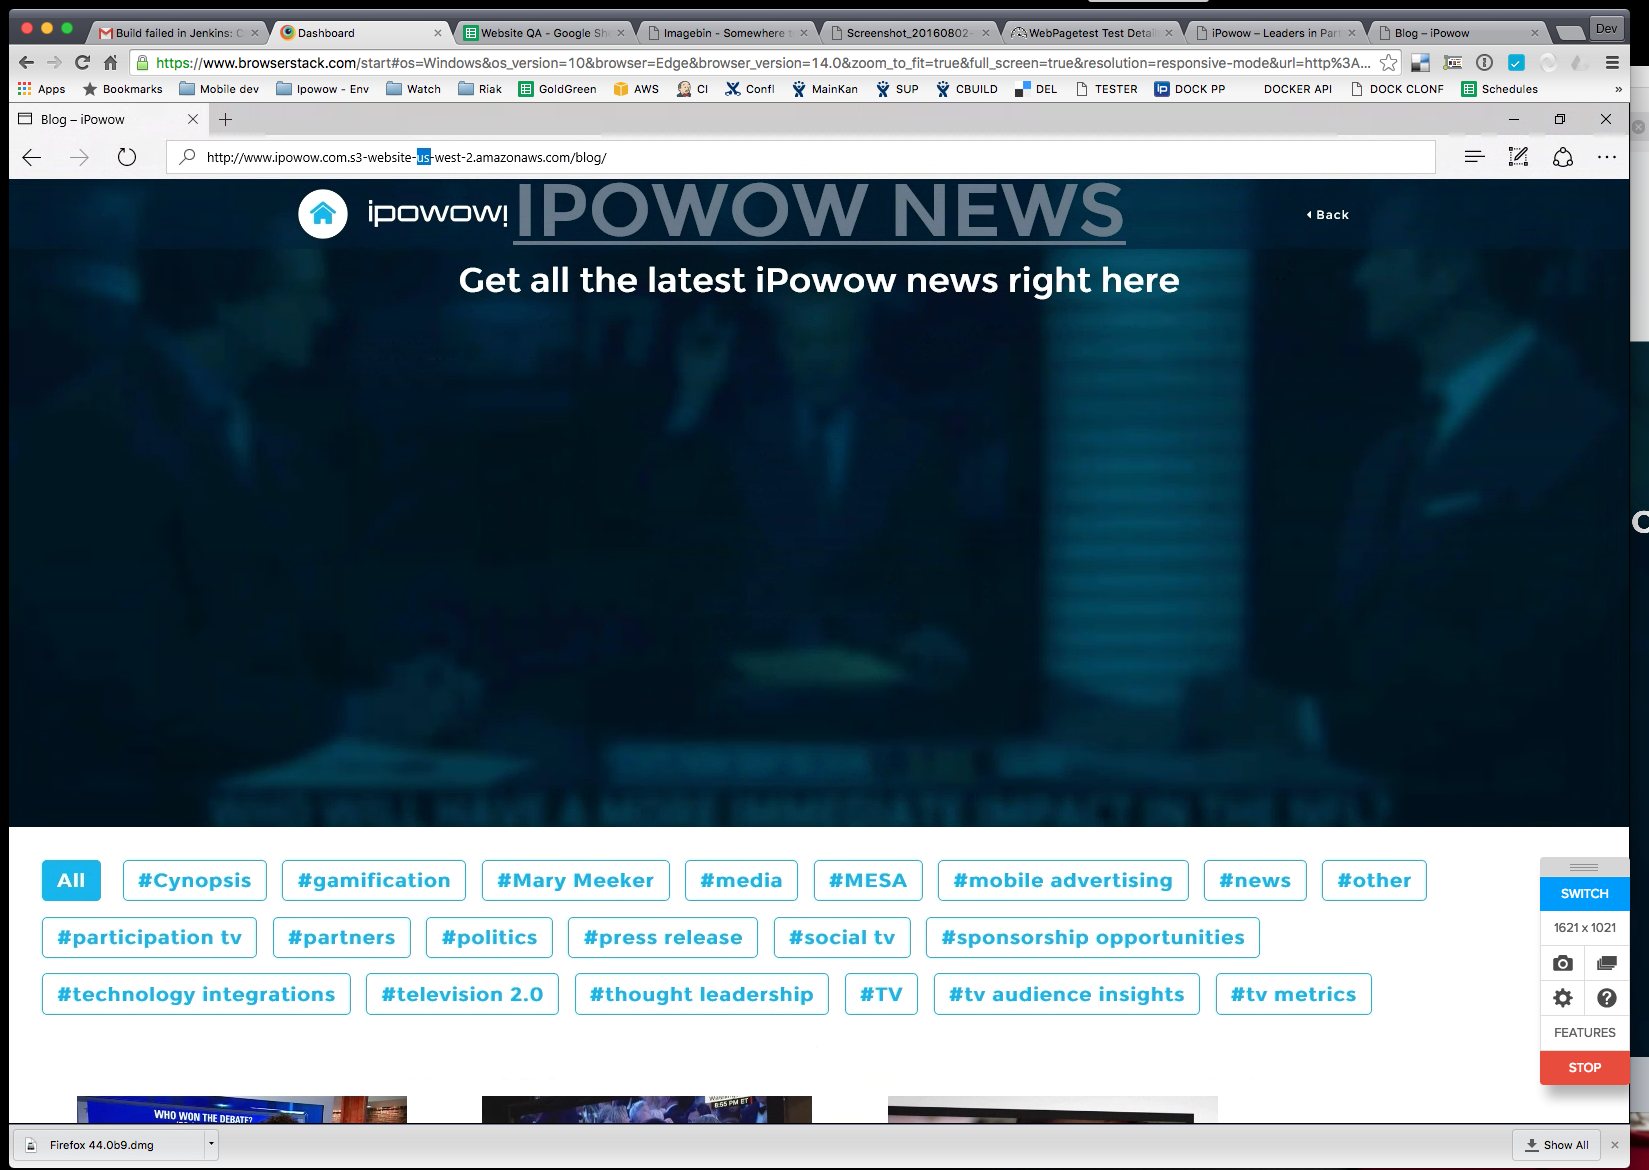Image resolution: width=1649 pixels, height=1170 pixels.
Task: Filter by #MESA tag
Action: (x=868, y=881)
